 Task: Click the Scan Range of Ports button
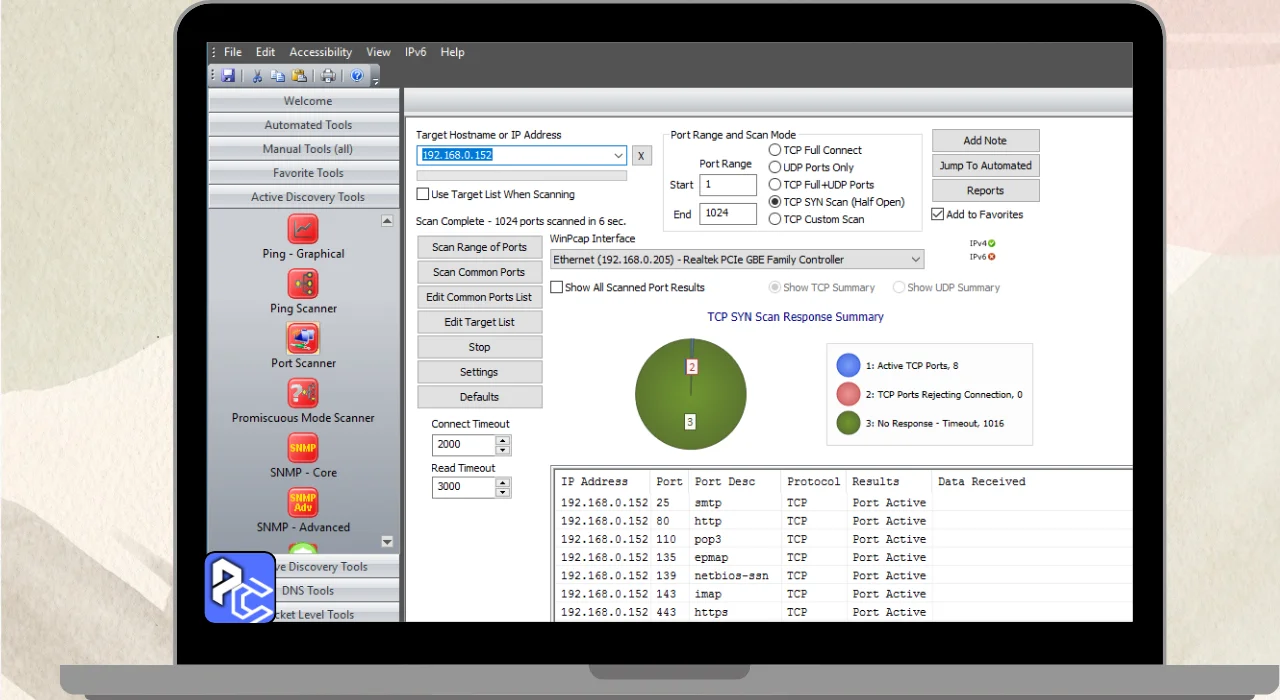pos(479,247)
